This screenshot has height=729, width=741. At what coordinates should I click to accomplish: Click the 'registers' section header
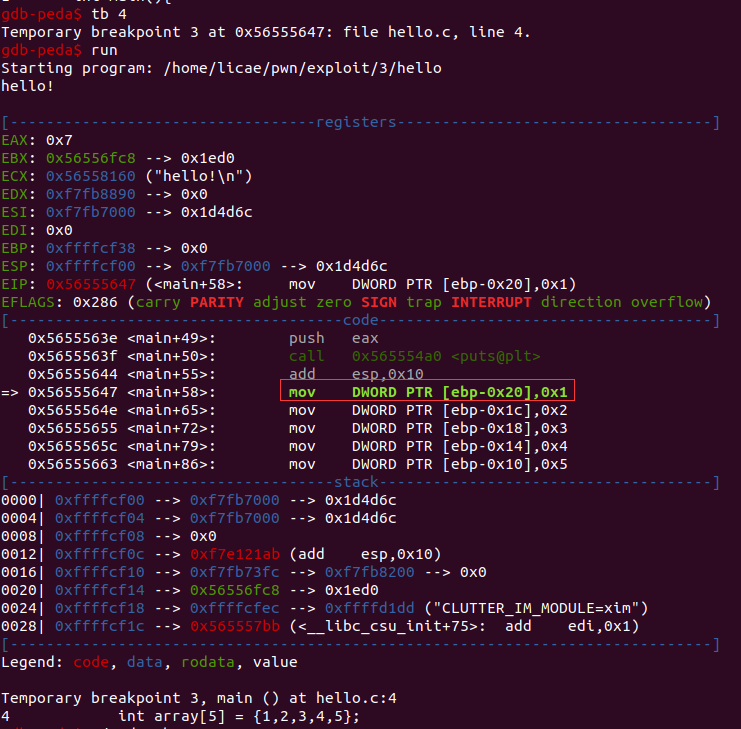(356, 122)
